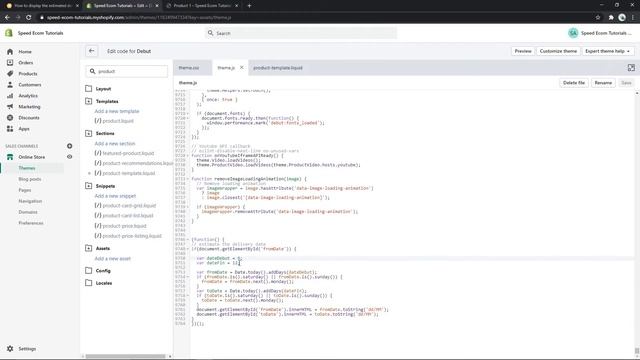View Online Store eye icon
The image size is (640, 360).
pos(69,157)
